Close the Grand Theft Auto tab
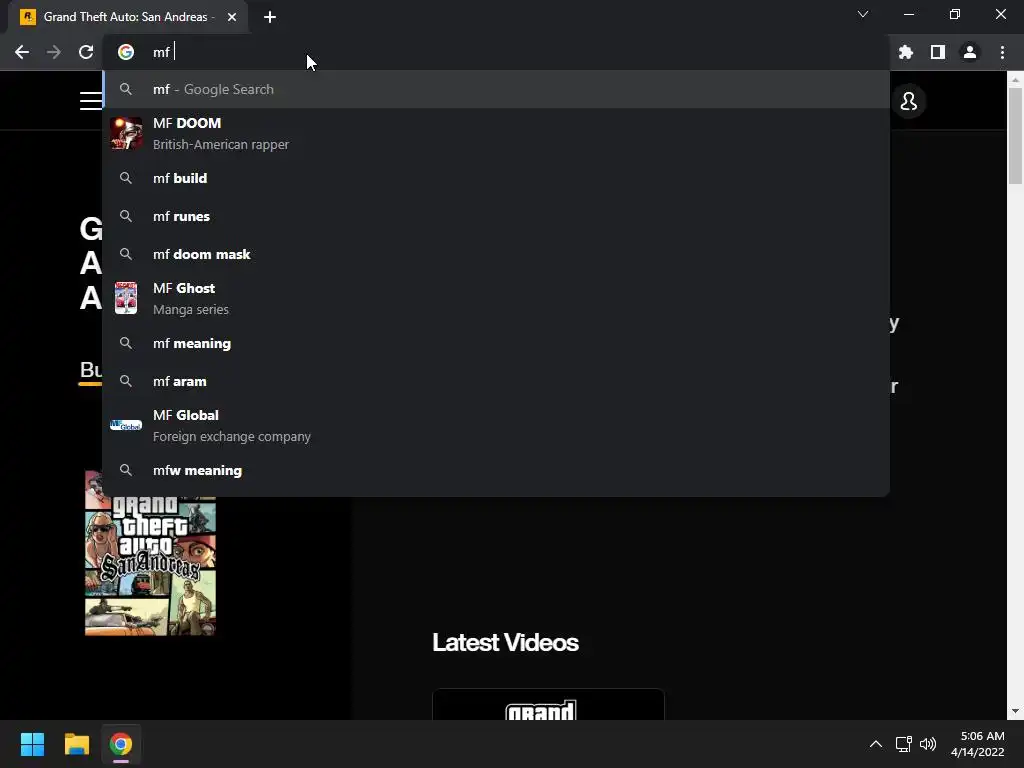This screenshot has width=1024, height=768. pos(232,17)
